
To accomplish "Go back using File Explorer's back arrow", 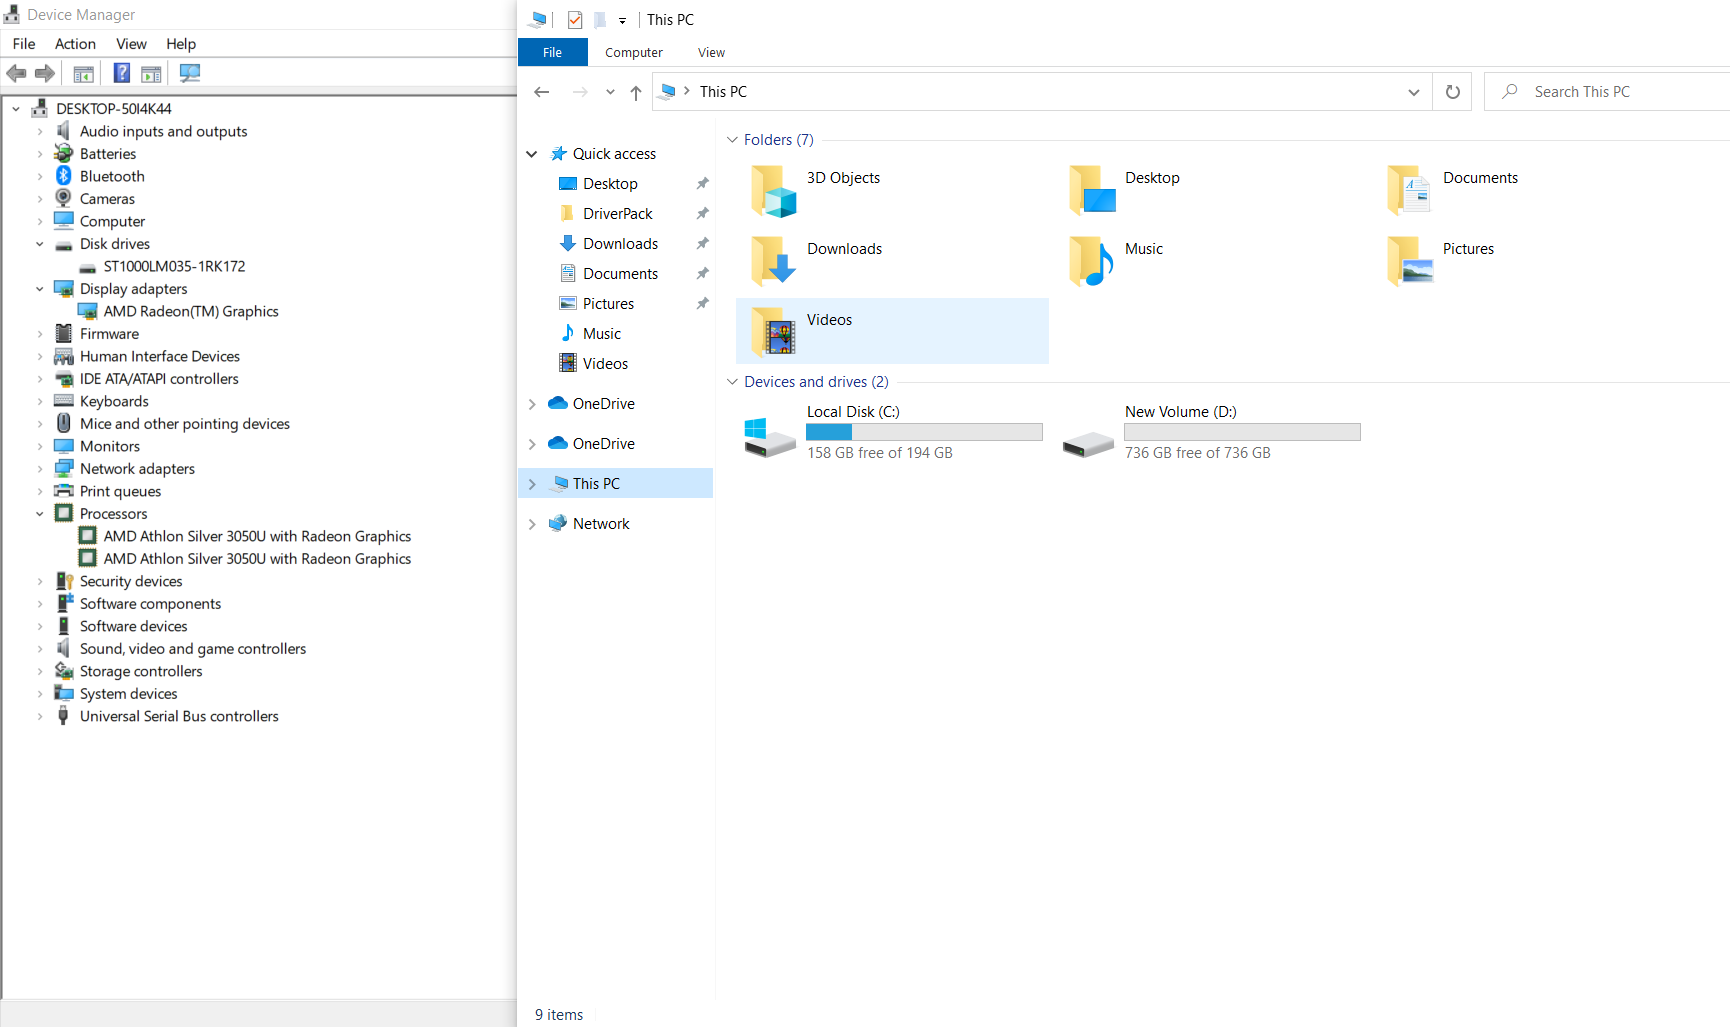I will 542,92.
